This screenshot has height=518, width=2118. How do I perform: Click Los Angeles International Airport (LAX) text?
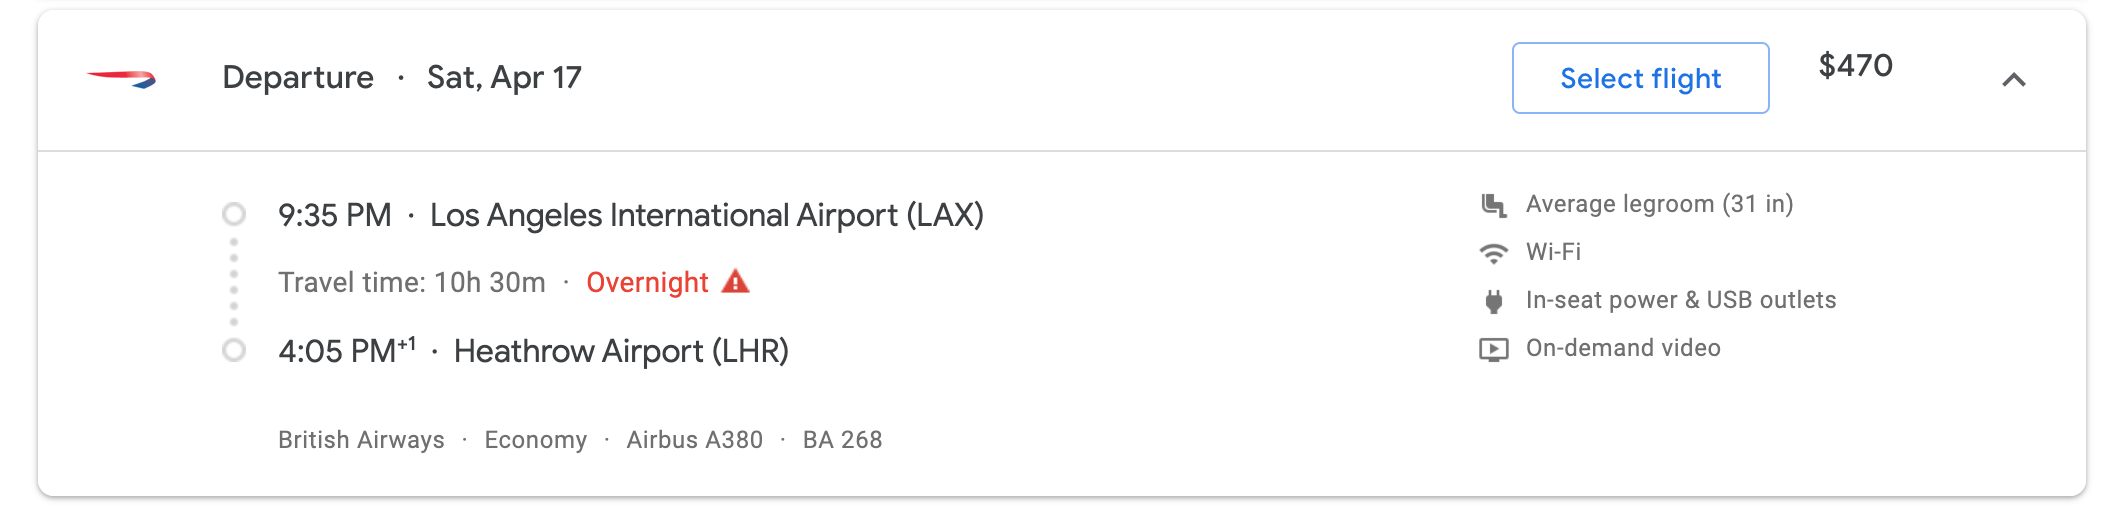coord(706,215)
